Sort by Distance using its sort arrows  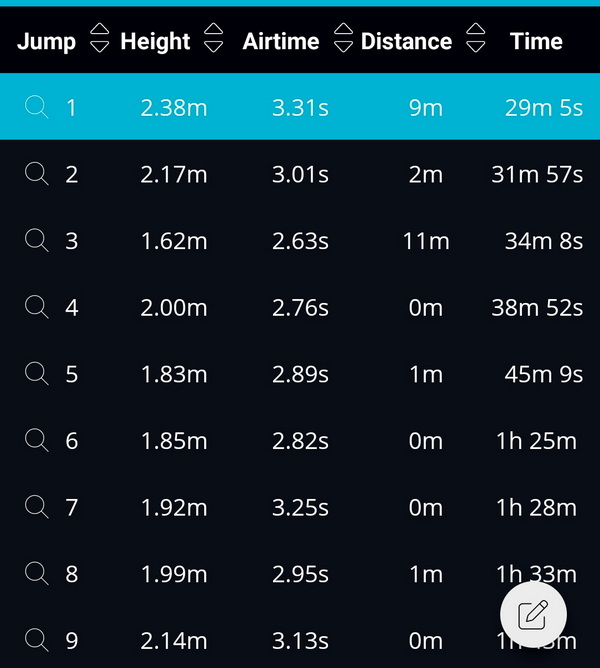pos(476,38)
